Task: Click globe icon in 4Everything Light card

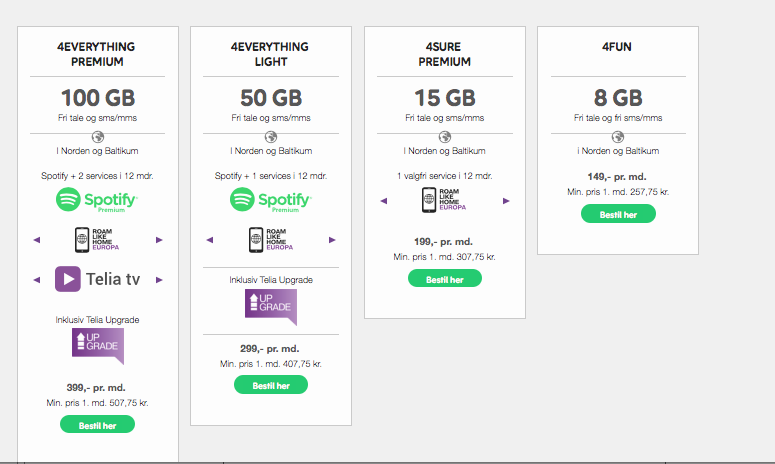Action: tap(271, 137)
